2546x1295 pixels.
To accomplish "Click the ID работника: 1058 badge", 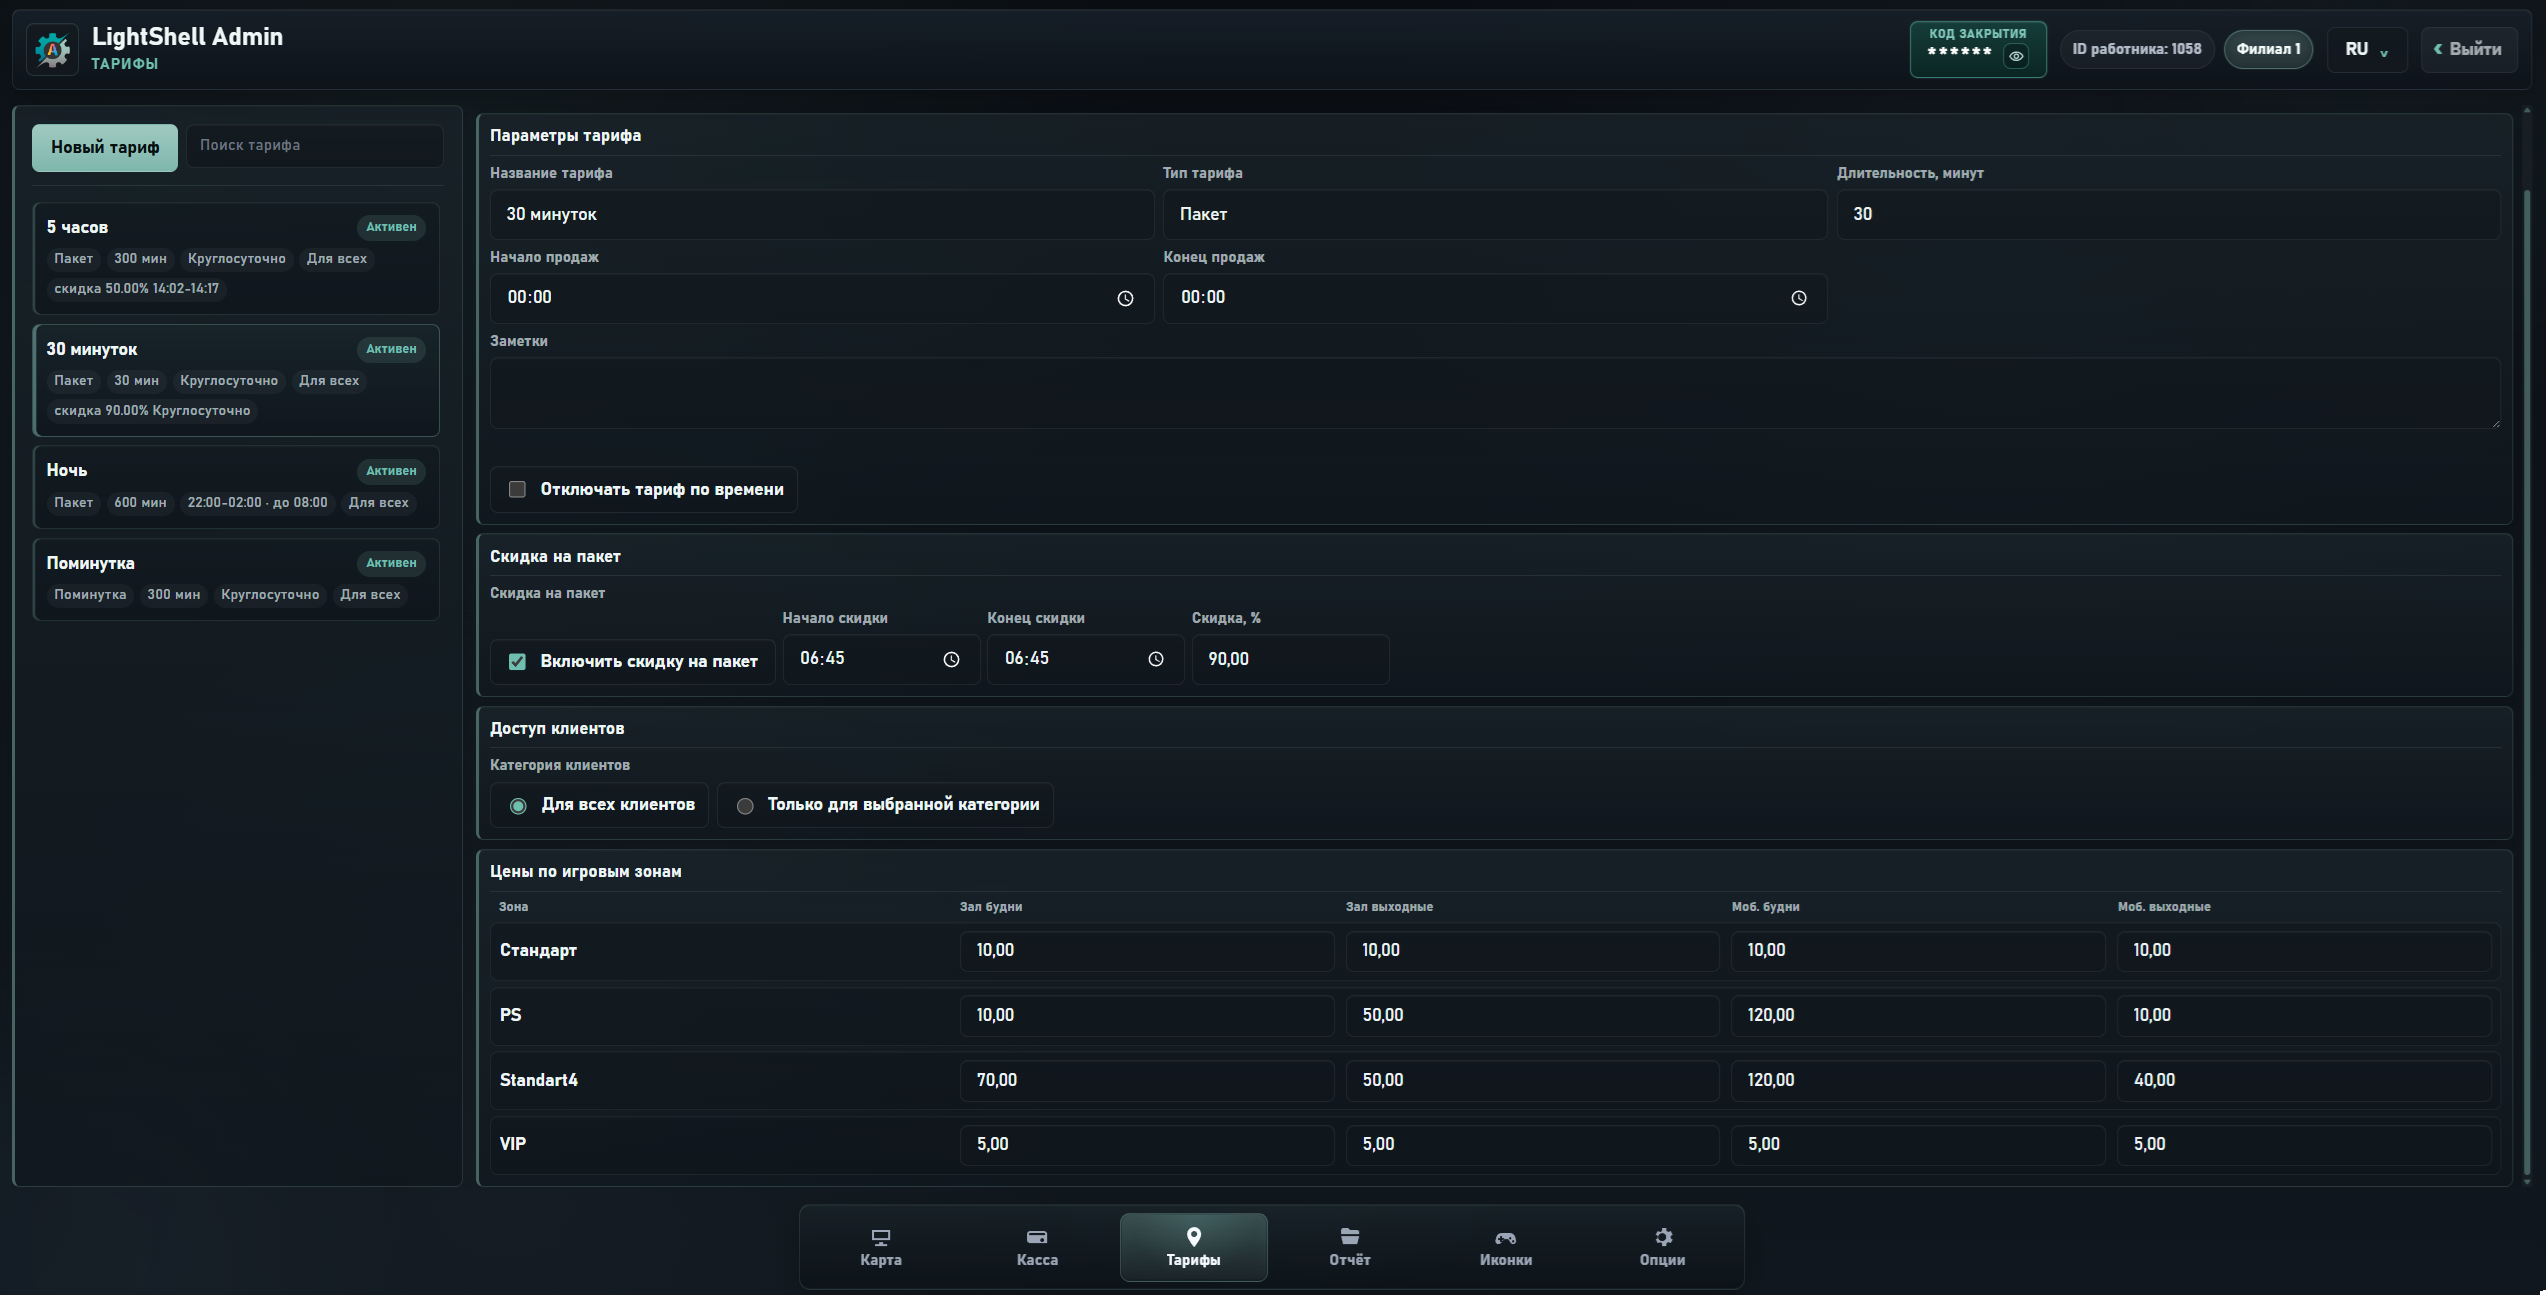I will click(x=2137, y=49).
